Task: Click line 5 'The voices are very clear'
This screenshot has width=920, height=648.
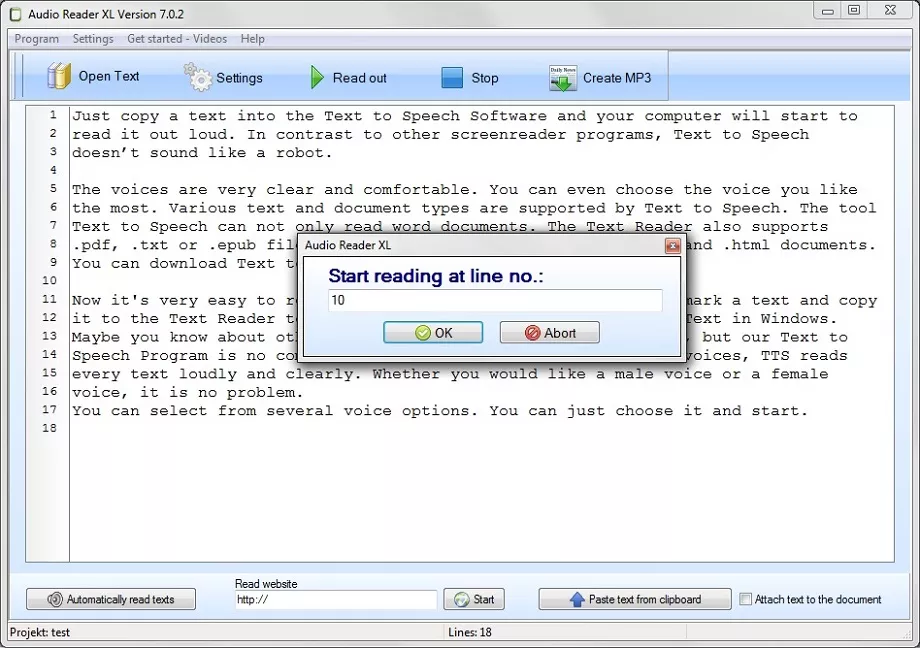Action: (465, 190)
